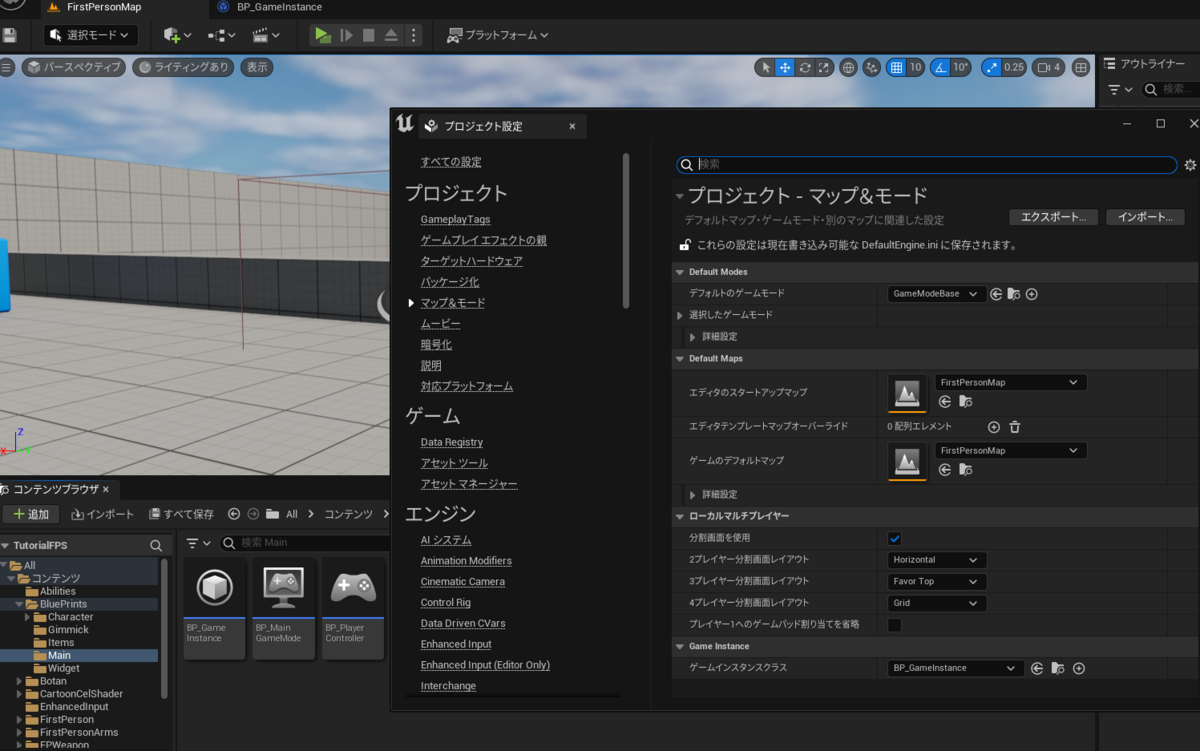Open settings gear next to search
Image resolution: width=1200 pixels, height=751 pixels.
coord(1190,165)
